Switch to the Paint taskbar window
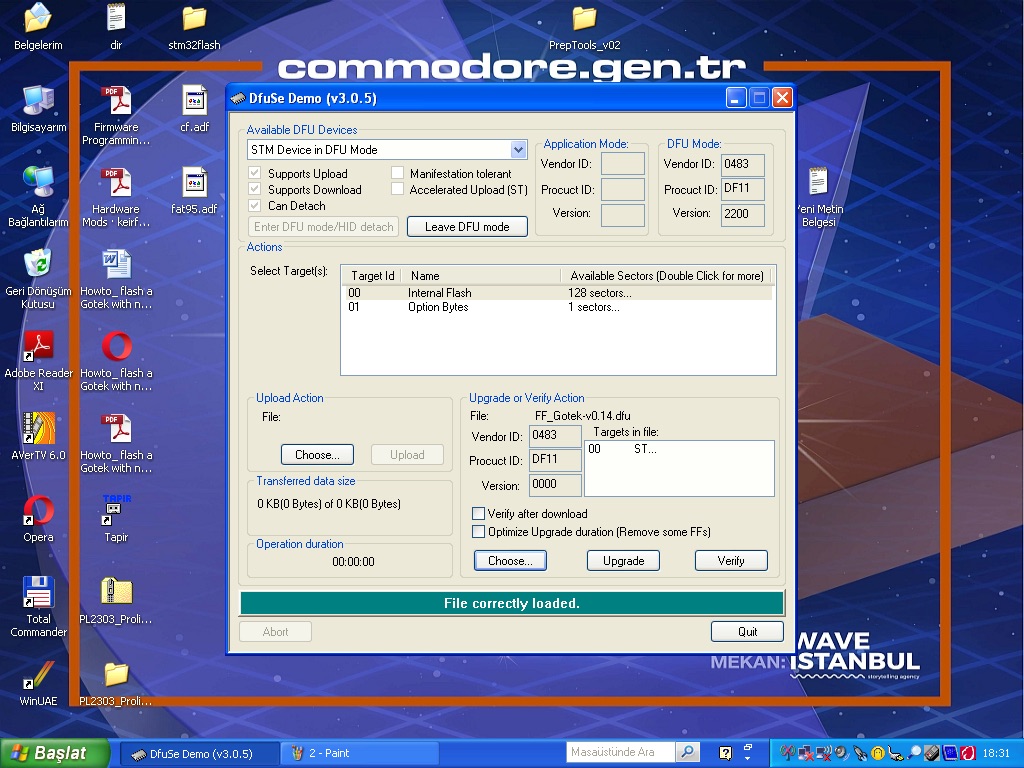The height and width of the screenshot is (768, 1024). pyautogui.click(x=338, y=753)
